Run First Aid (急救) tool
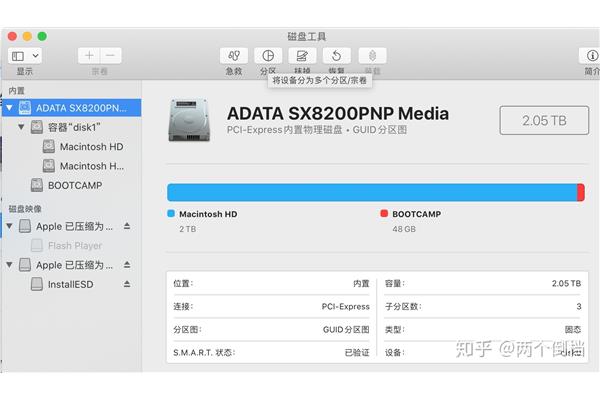 [x=234, y=56]
